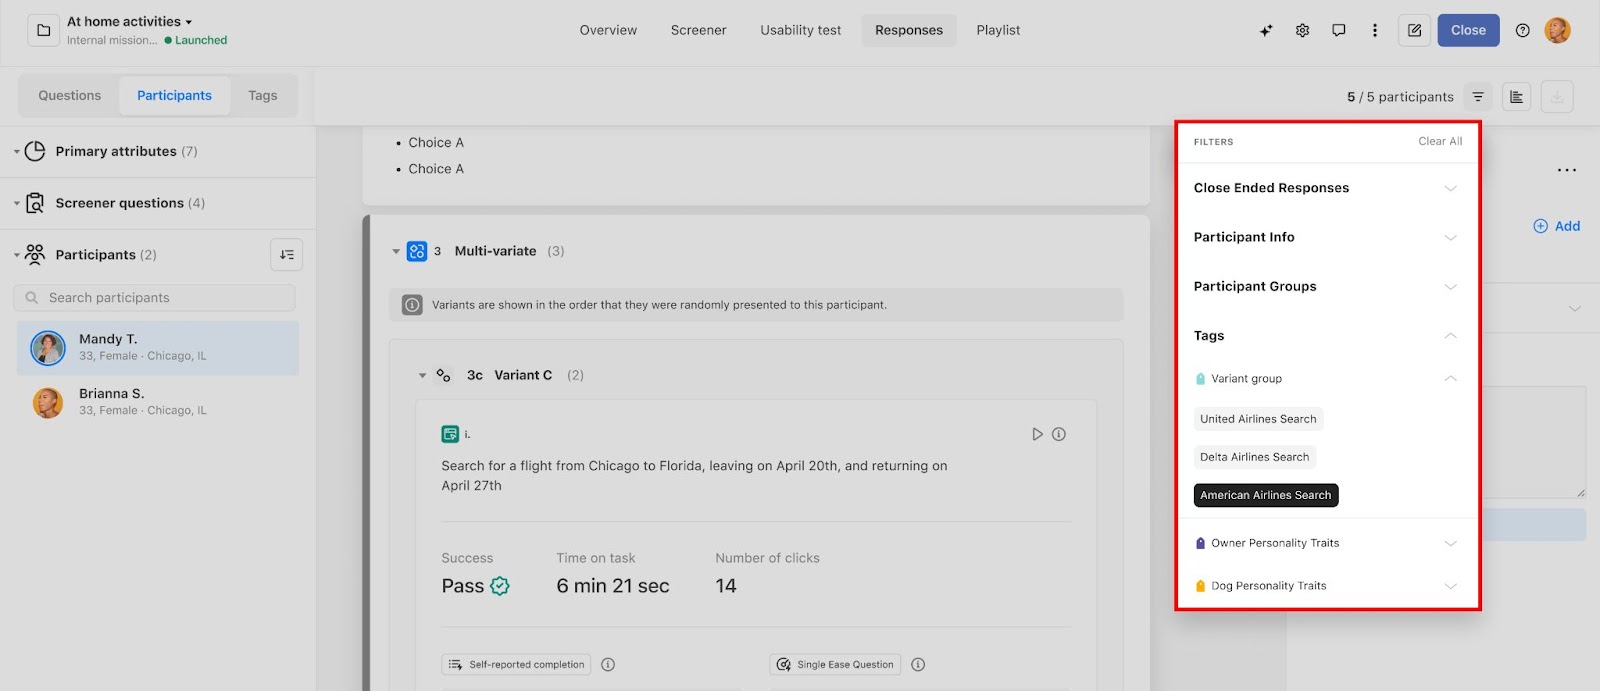This screenshot has width=1600, height=691.
Task: Play the task recording for Variant C
Action: tap(1037, 434)
